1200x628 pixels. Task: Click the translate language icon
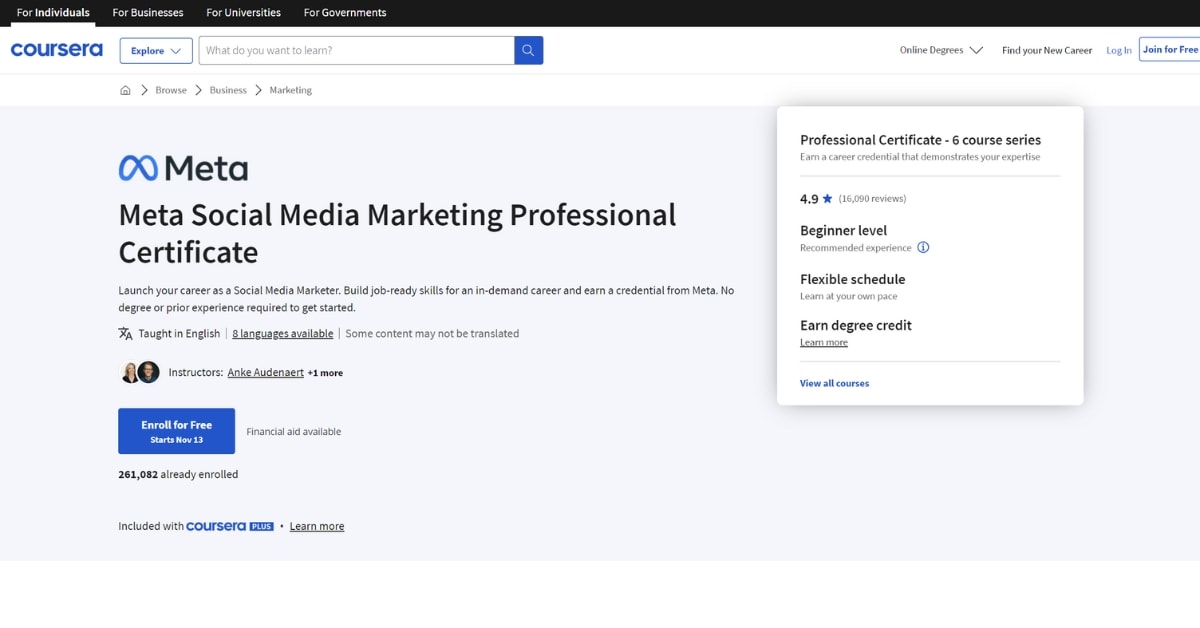point(125,333)
